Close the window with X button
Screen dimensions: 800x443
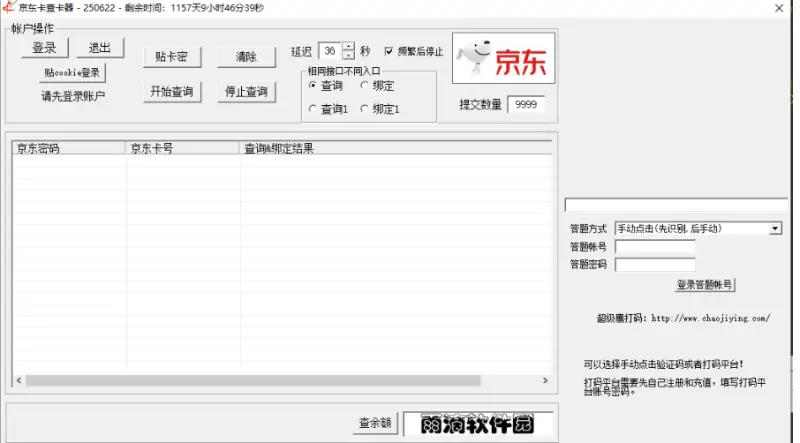click(779, 8)
